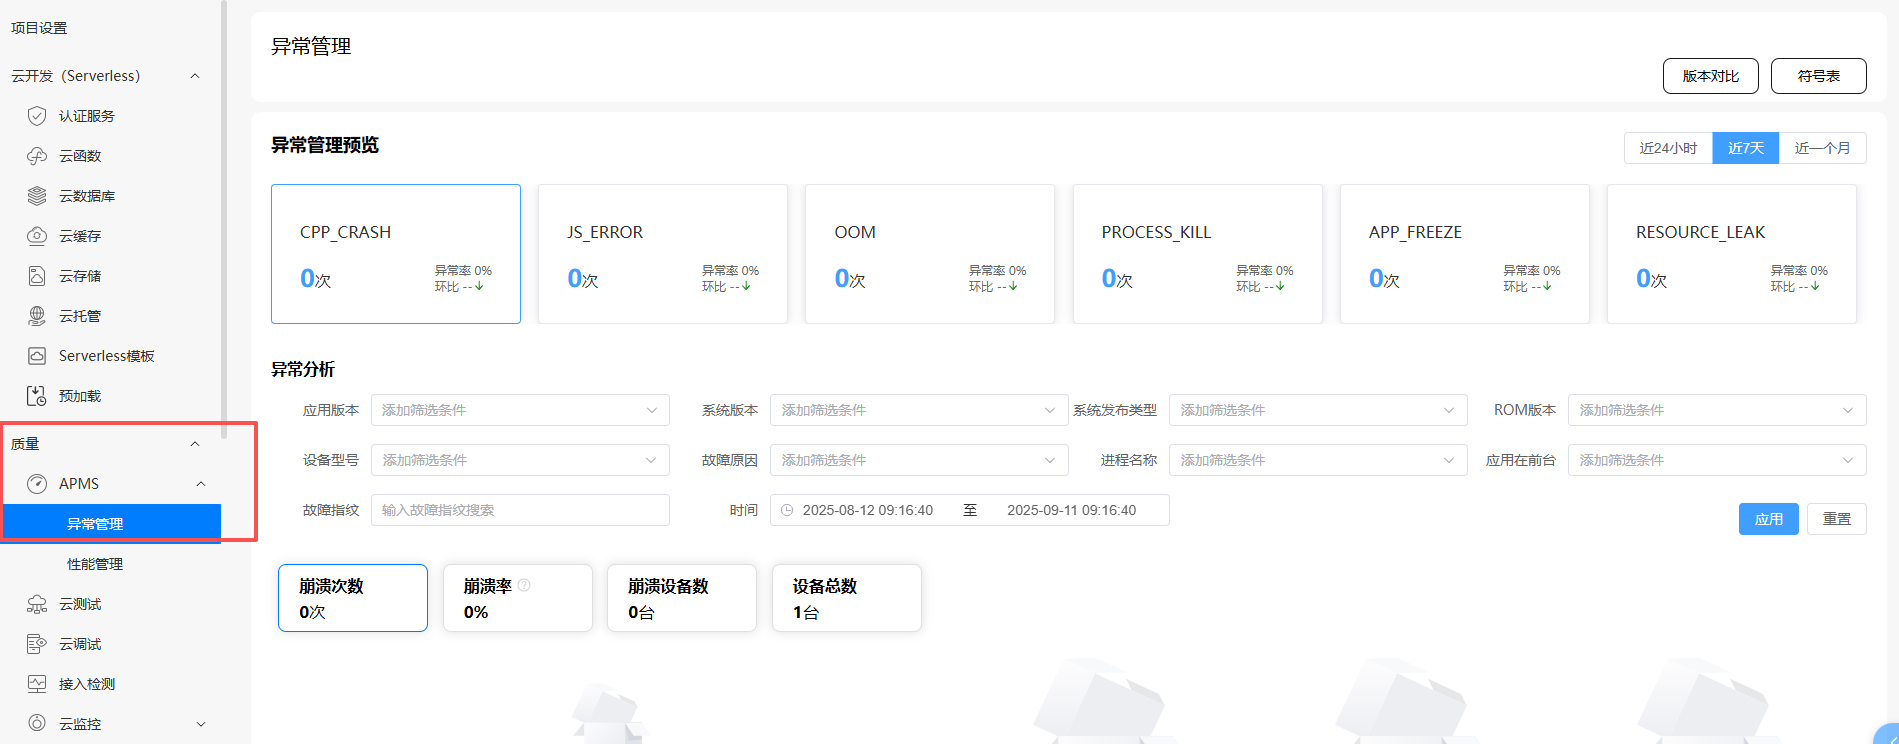Click the sidebar vertical scrollbar
The height and width of the screenshot is (744, 1899).
point(224,220)
